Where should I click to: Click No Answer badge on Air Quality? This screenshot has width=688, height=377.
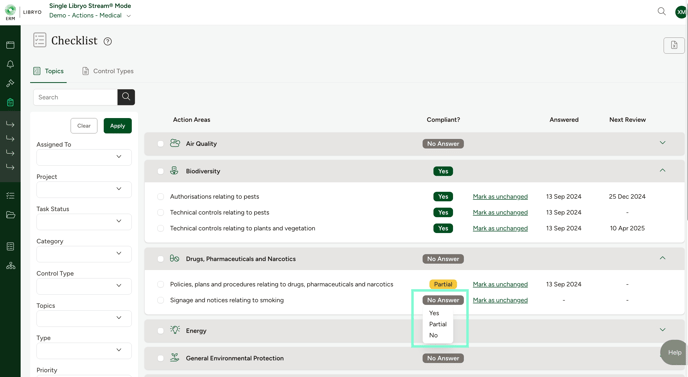pyautogui.click(x=443, y=144)
